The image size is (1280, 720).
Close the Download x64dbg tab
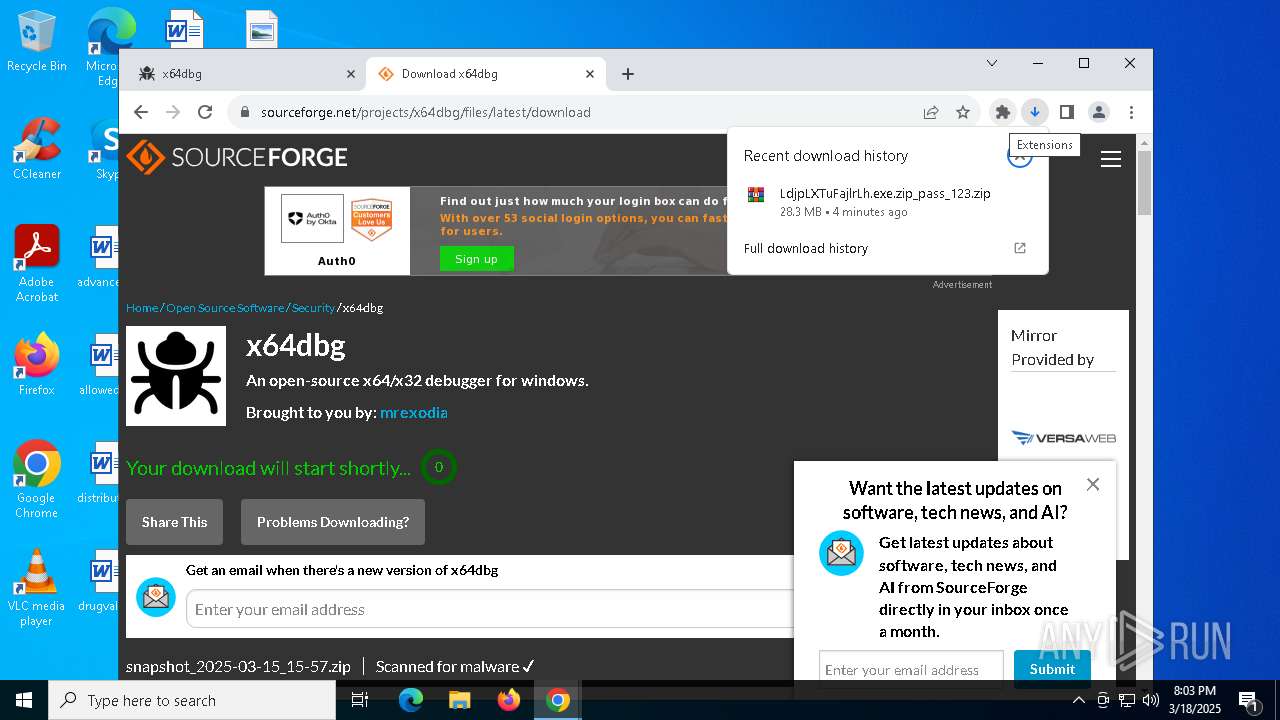[590, 74]
